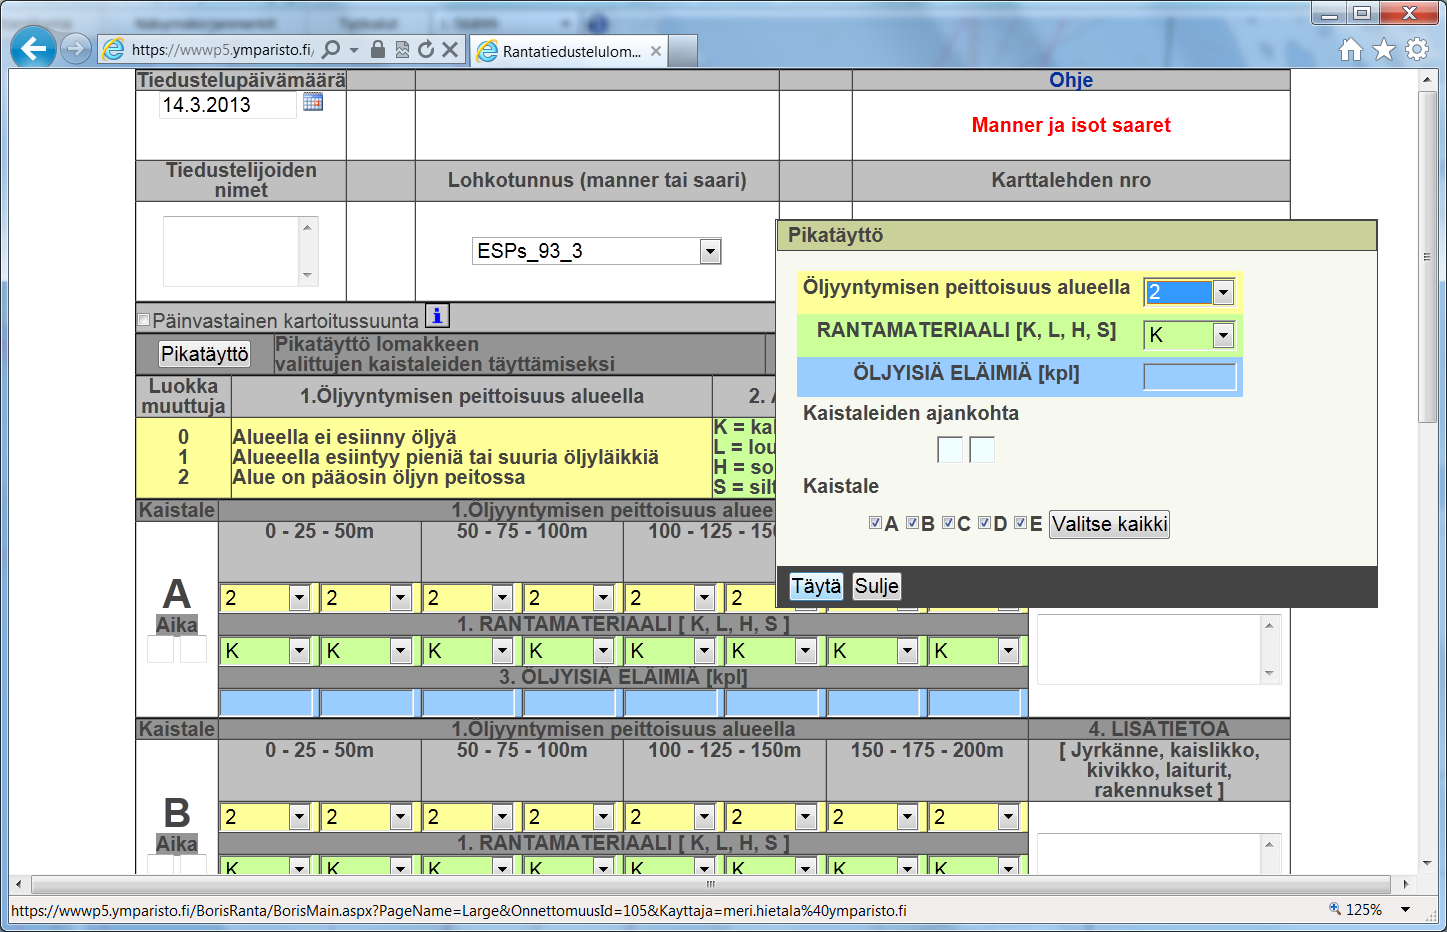Click first Öljyisiä eläimiä field of Kaistale A
Image resolution: width=1447 pixels, height=932 pixels.
coord(266,703)
